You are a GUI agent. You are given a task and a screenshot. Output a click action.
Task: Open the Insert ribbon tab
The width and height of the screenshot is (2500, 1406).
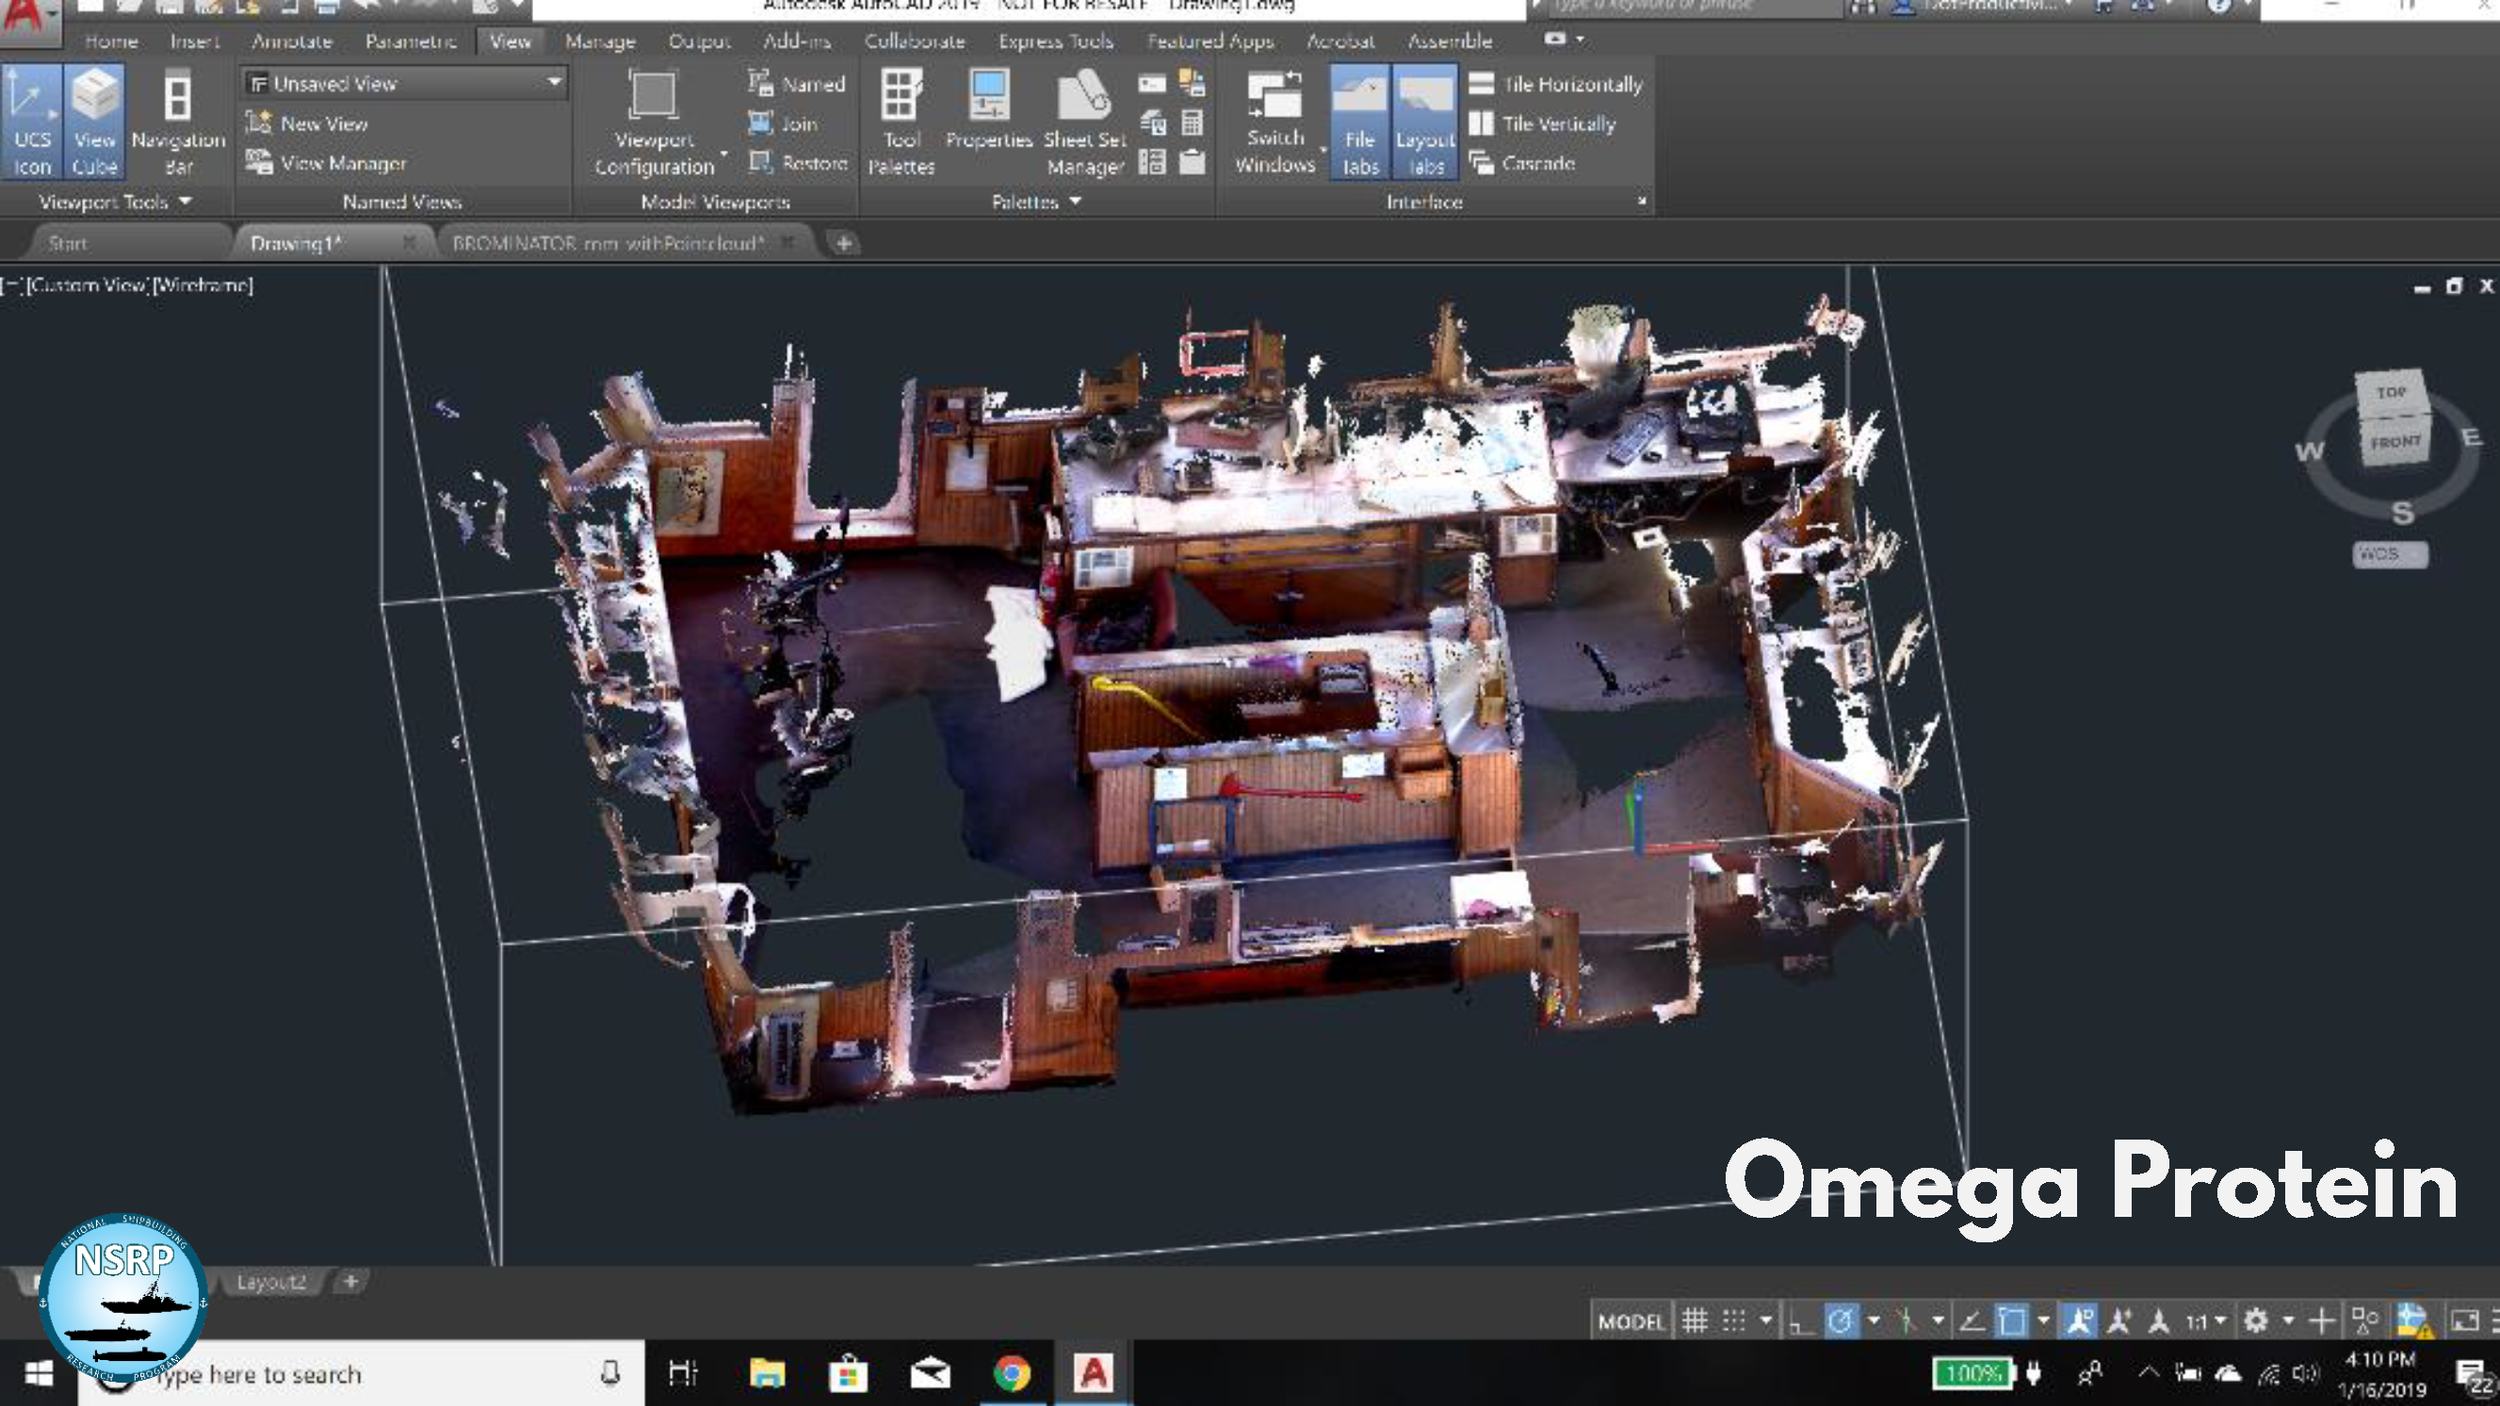[194, 41]
